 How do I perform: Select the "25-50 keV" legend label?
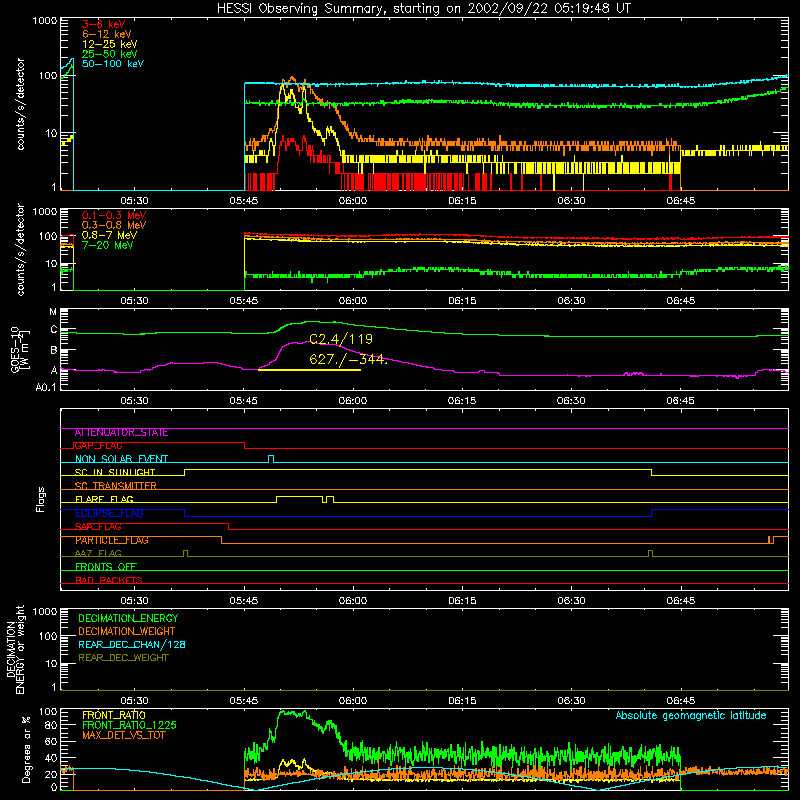point(110,54)
